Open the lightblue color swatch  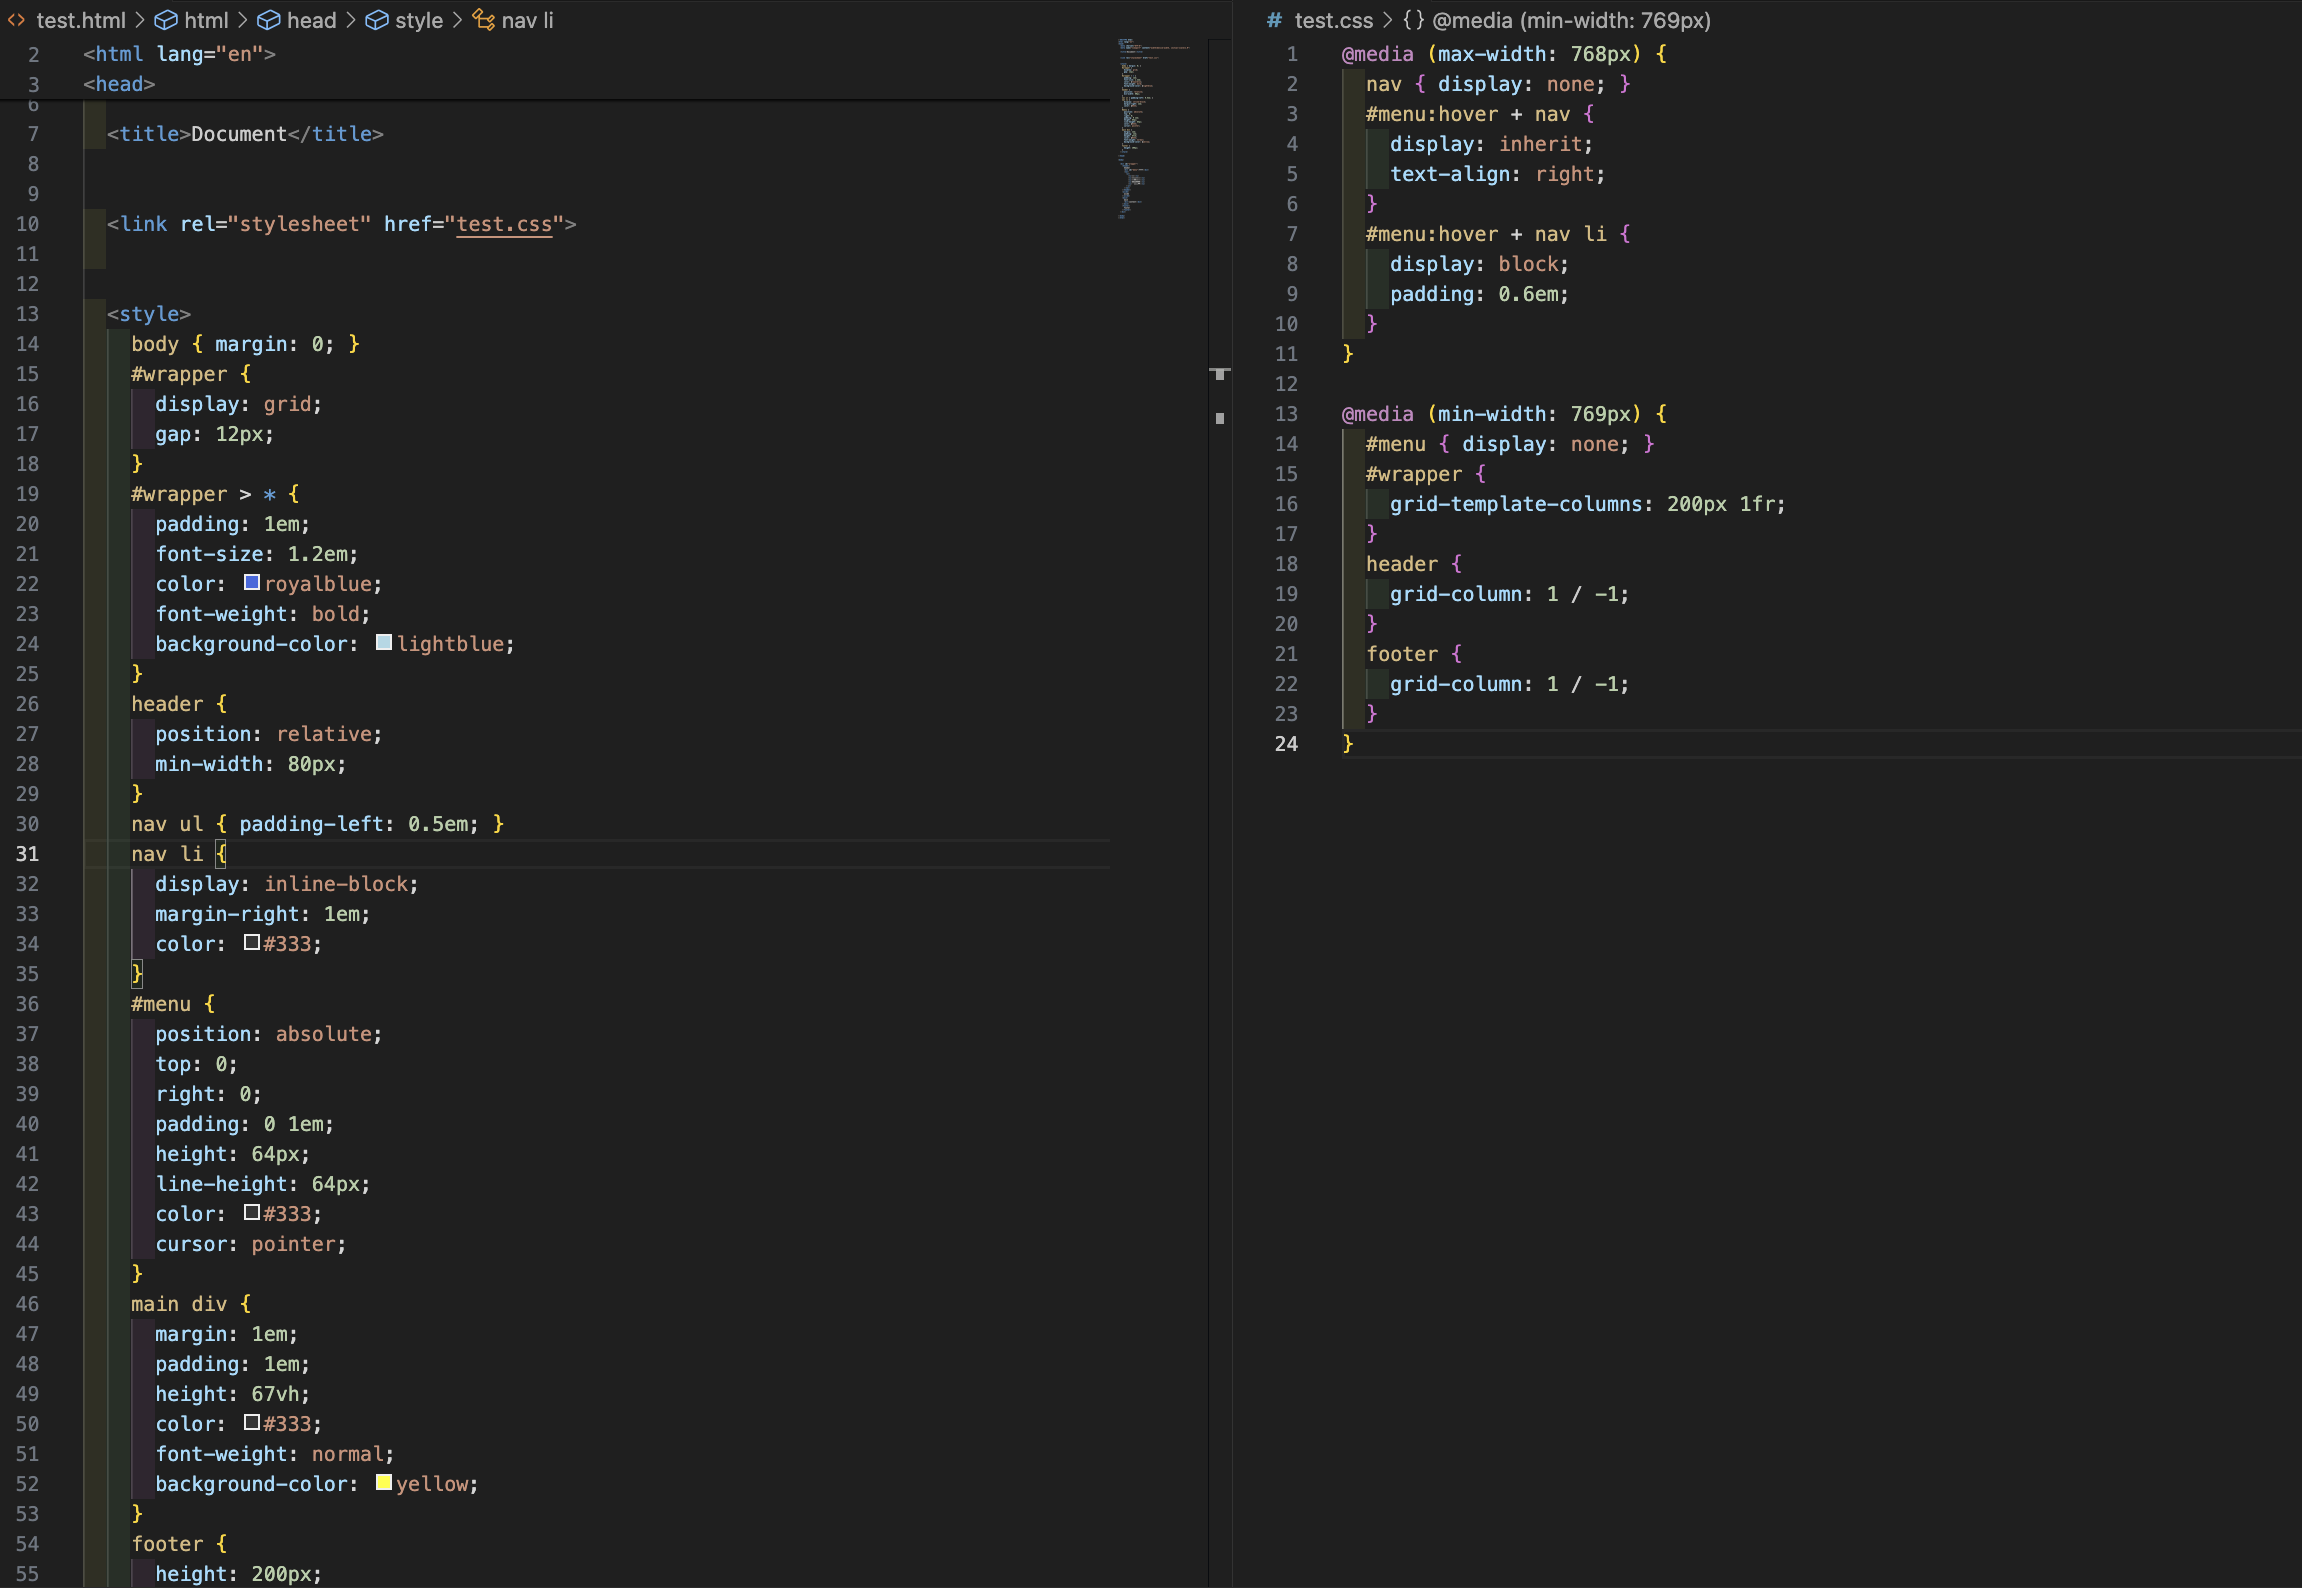384,643
